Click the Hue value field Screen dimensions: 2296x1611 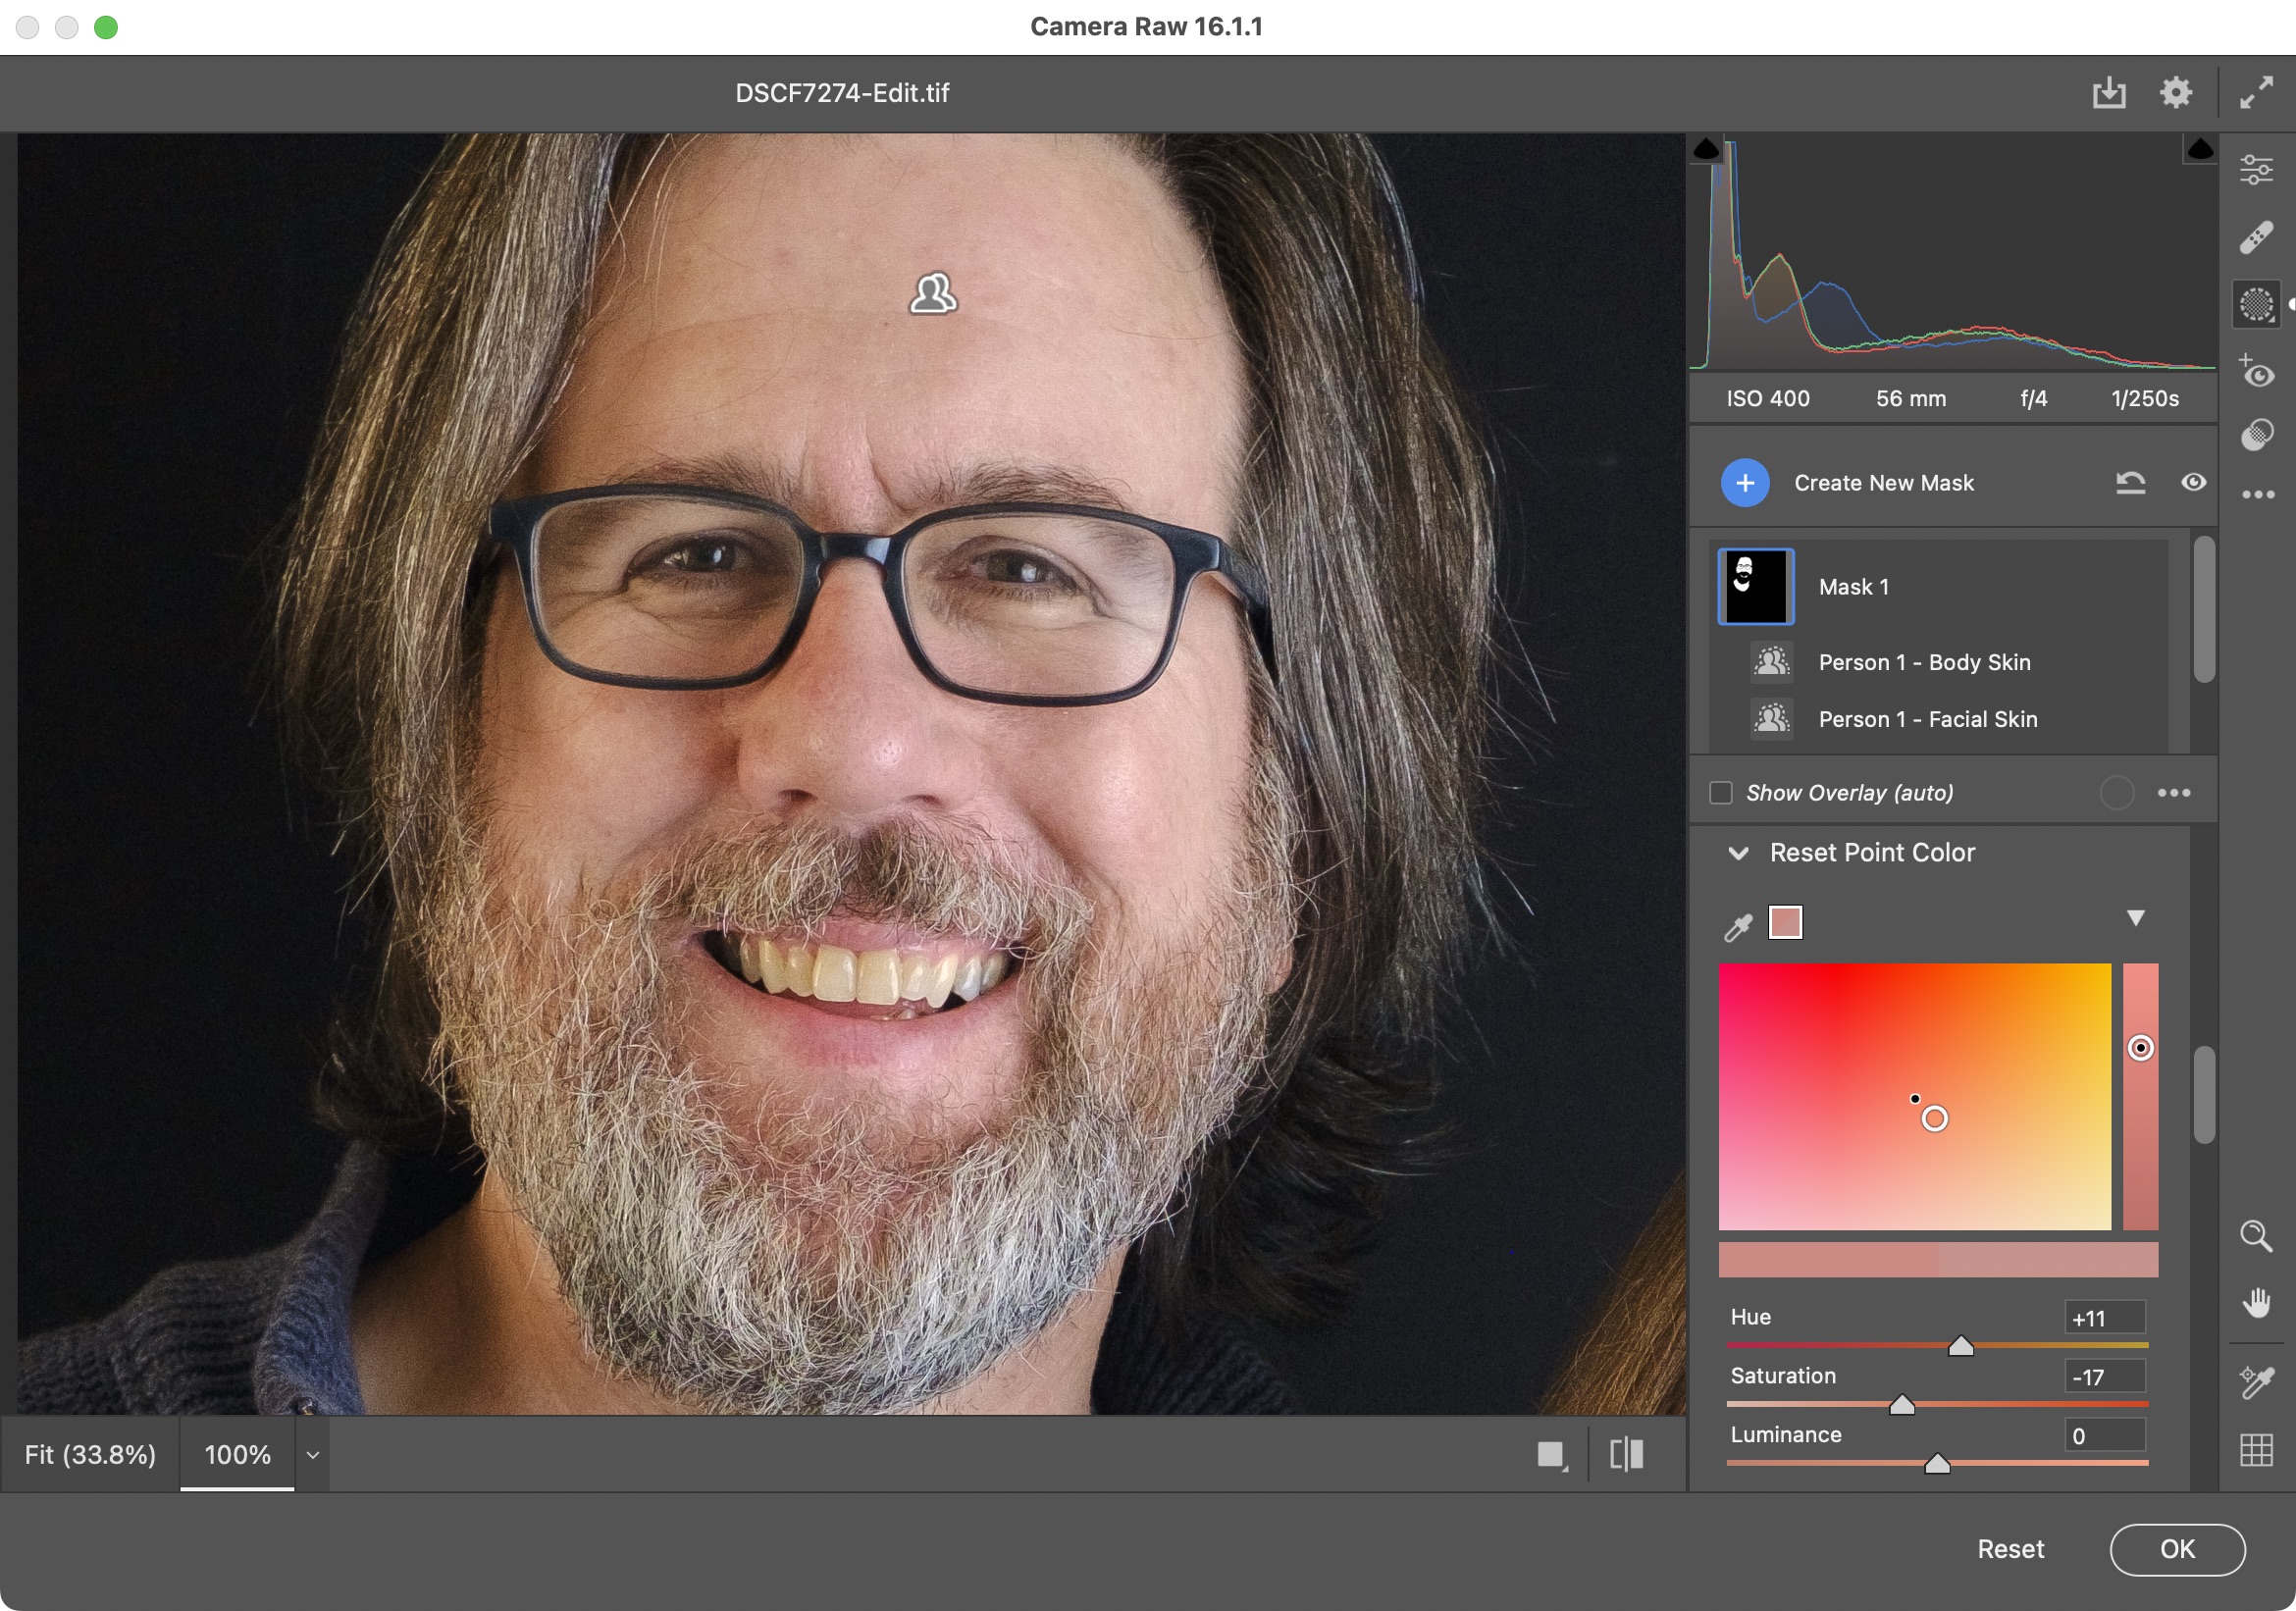coord(2104,1318)
